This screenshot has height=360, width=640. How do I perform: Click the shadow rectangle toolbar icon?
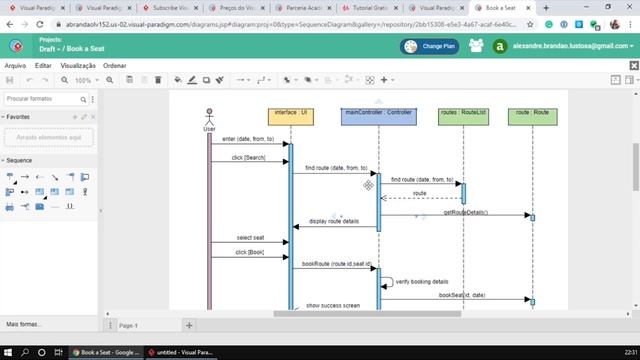(x=206, y=80)
